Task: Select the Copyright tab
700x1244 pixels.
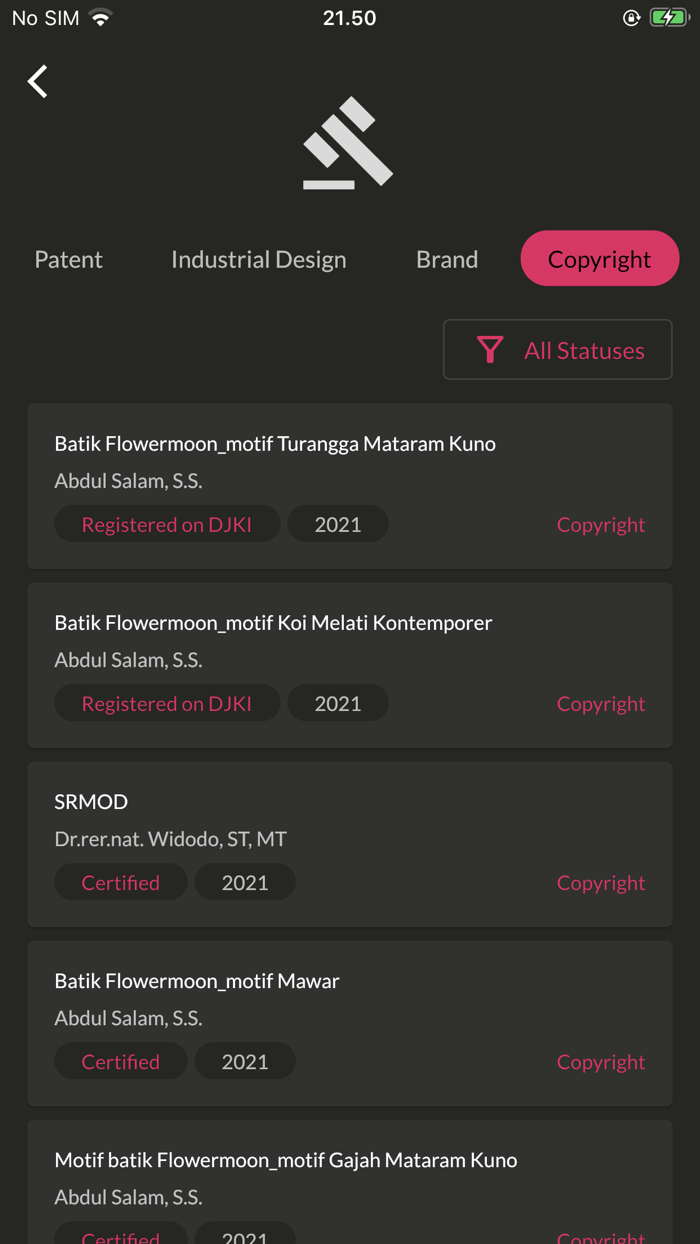Action: click(x=599, y=259)
